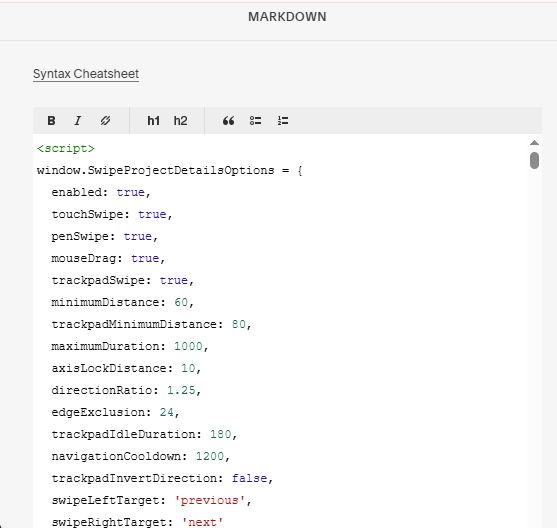Click the MARKDOWN header title
This screenshot has height=528, width=557.
[287, 17]
